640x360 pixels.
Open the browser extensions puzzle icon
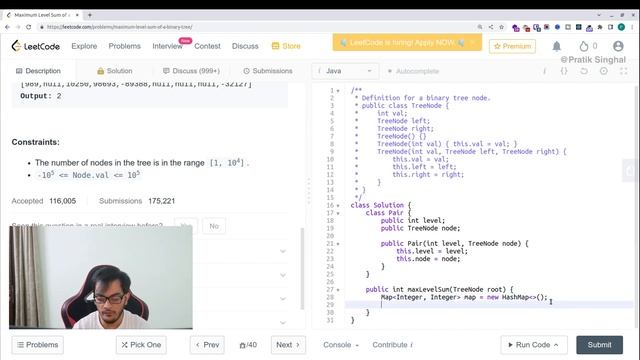600,27
